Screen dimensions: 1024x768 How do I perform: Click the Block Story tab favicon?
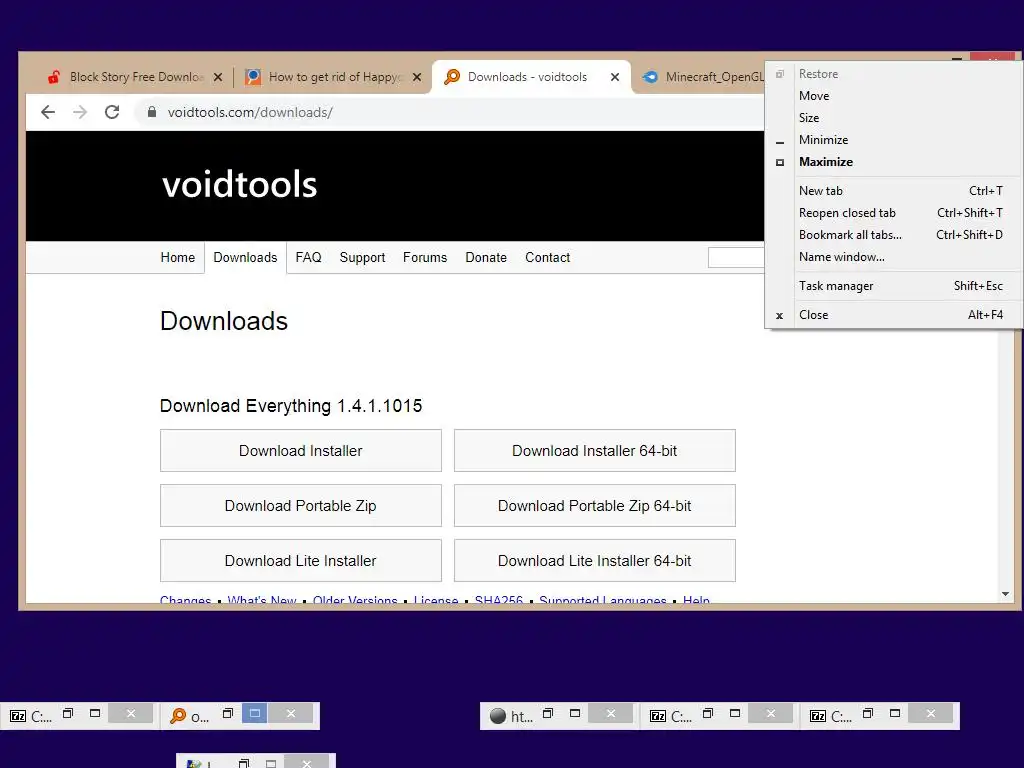point(54,77)
